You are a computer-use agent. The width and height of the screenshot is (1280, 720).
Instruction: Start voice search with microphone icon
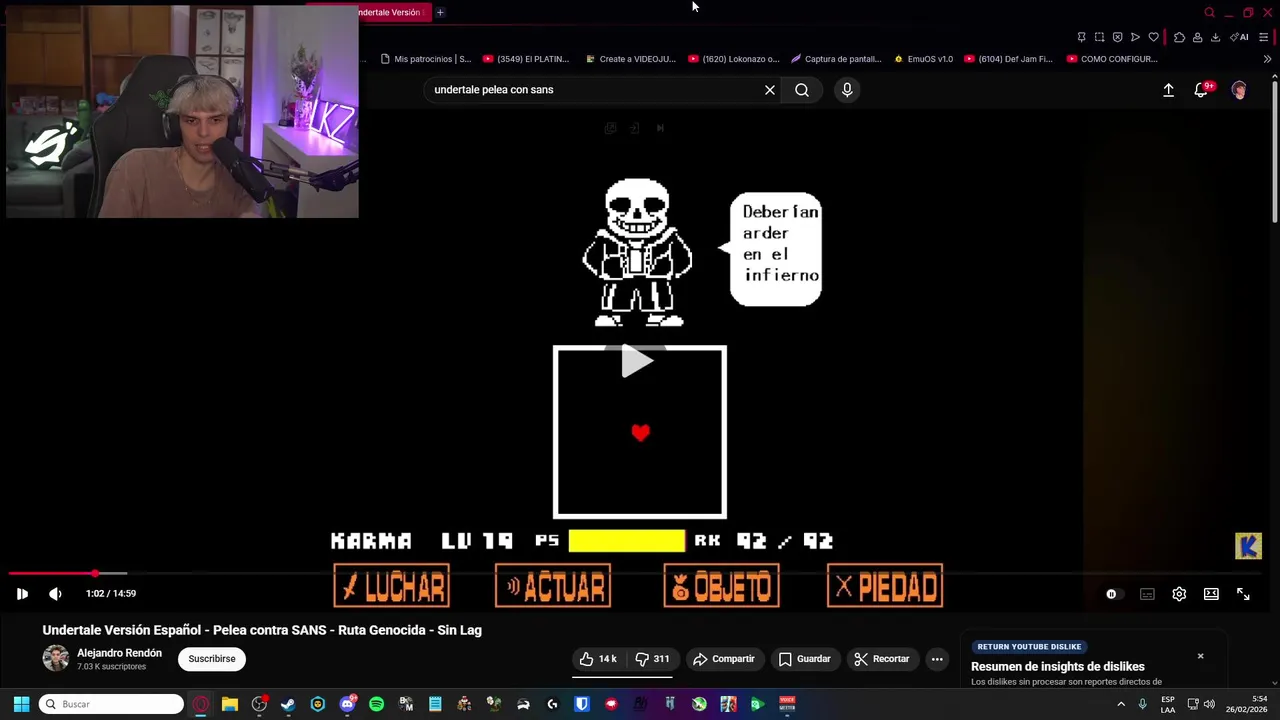(847, 90)
